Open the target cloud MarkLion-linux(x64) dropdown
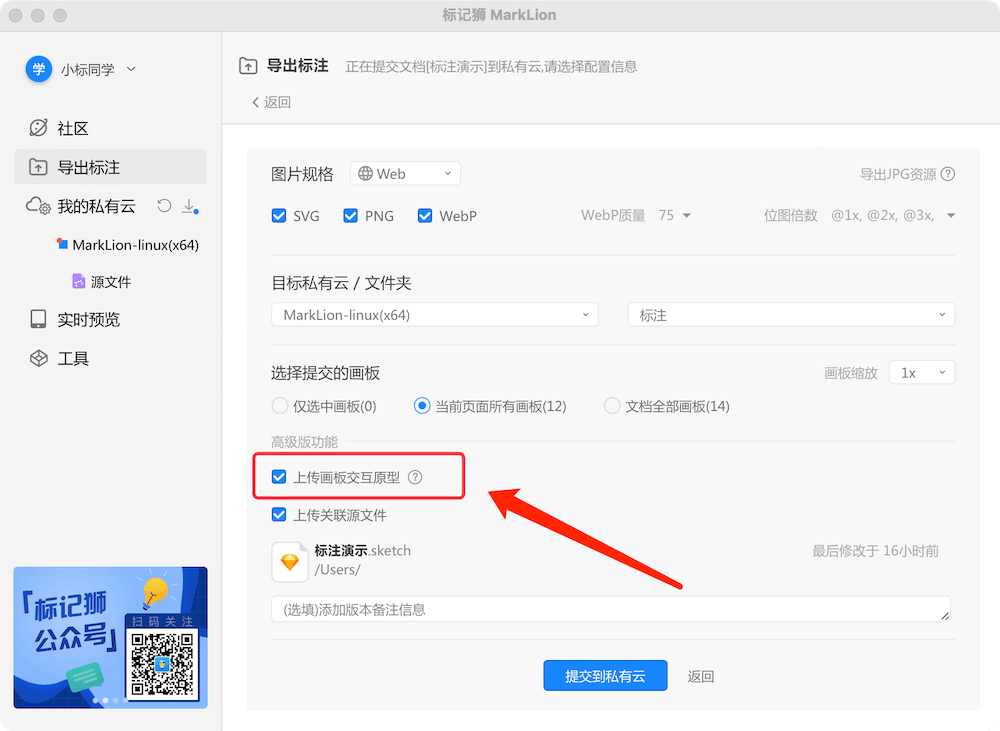Image resolution: width=1000 pixels, height=731 pixels. pos(435,314)
